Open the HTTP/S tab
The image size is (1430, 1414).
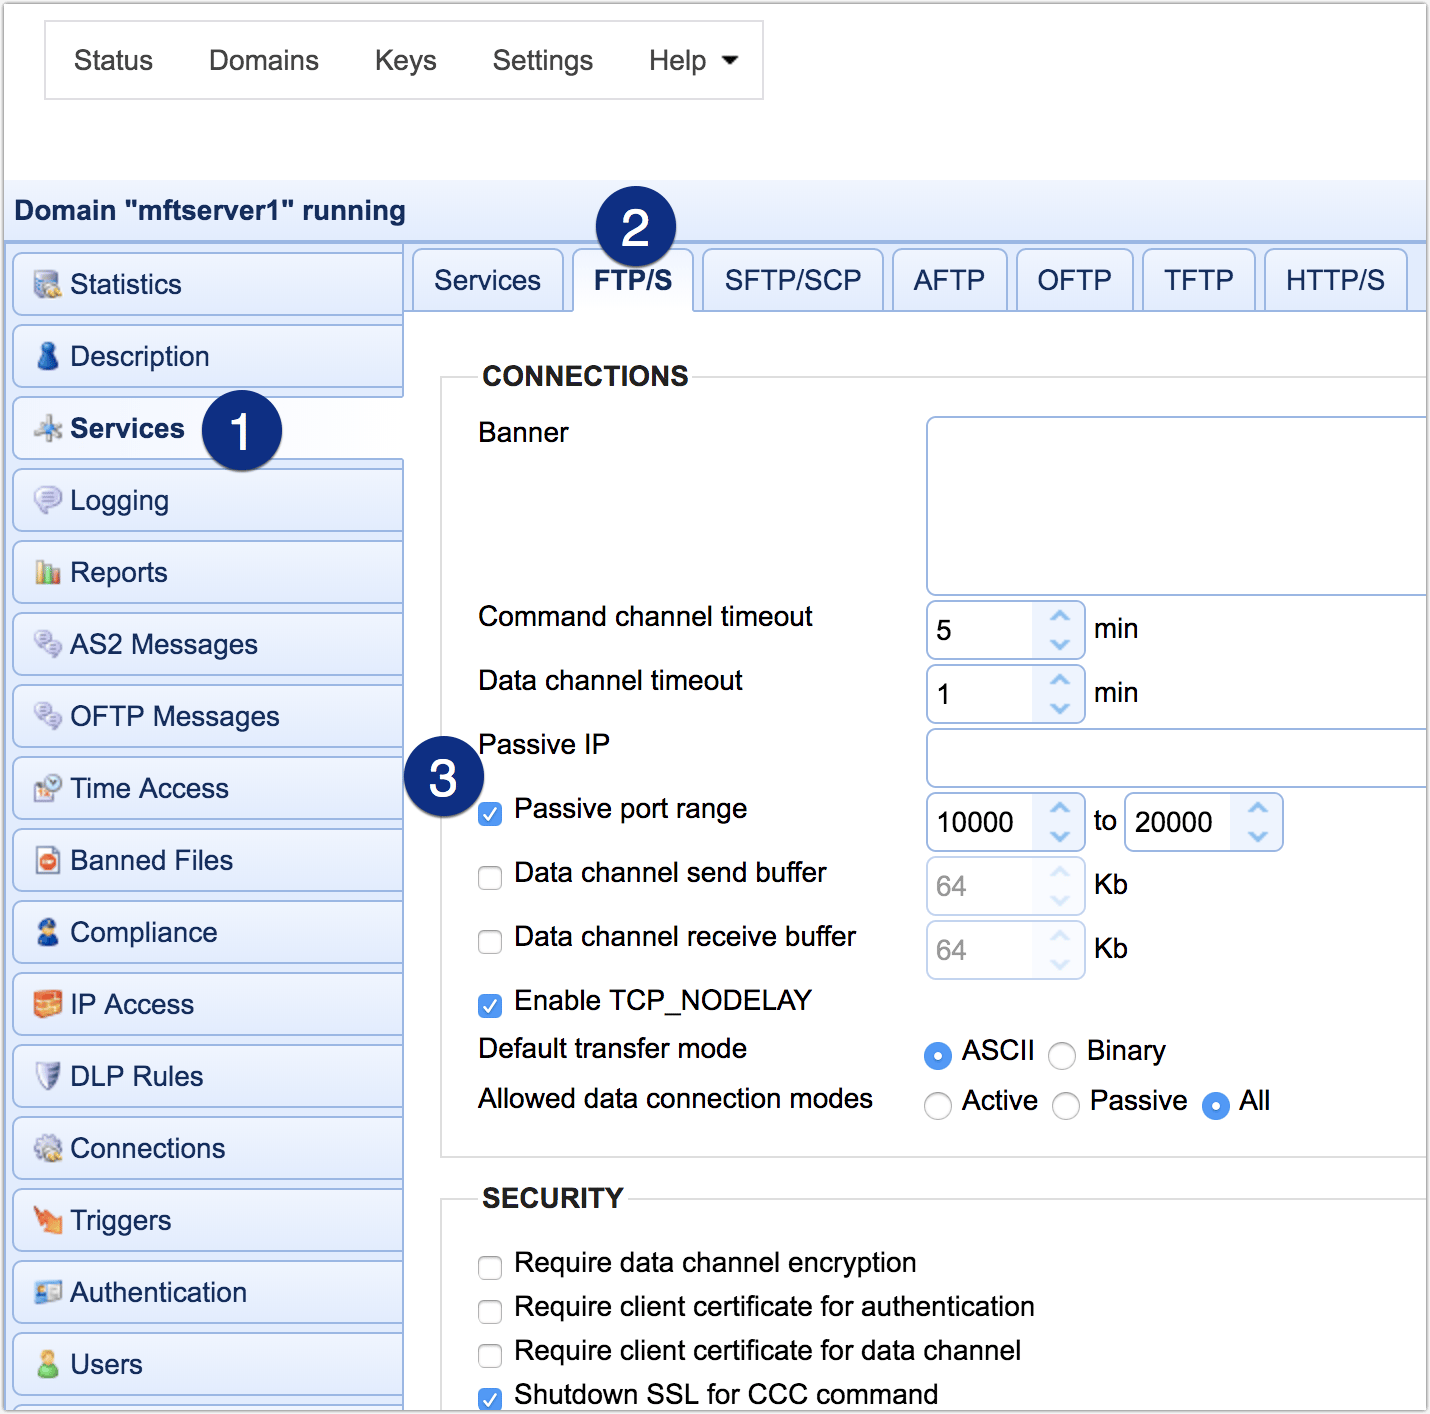[1335, 280]
